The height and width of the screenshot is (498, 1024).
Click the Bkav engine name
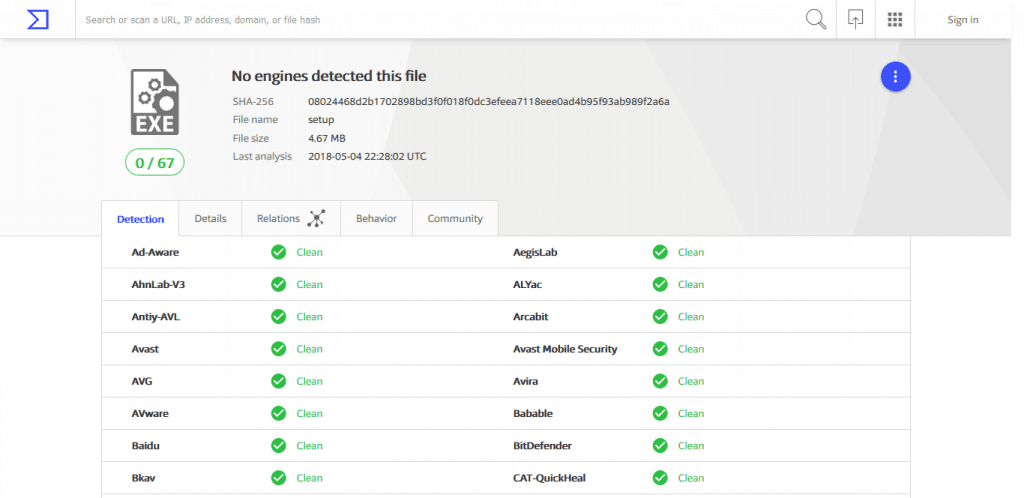143,478
